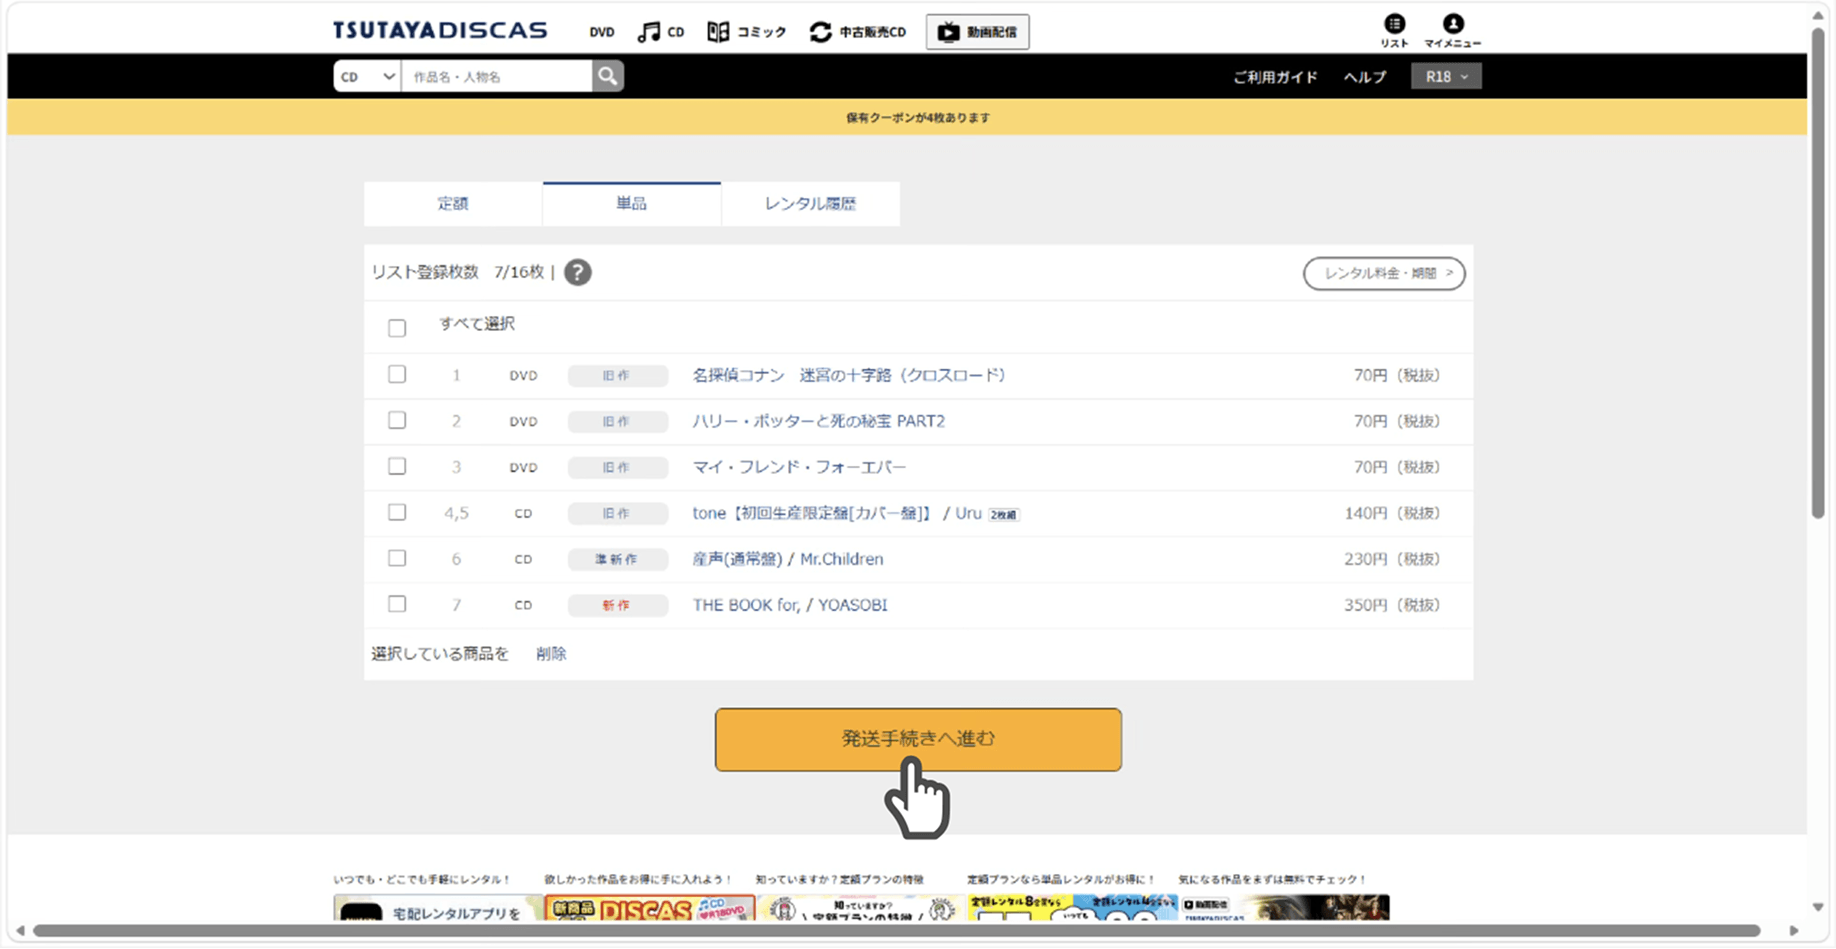This screenshot has height=949, width=1836.
Task: Open THE BOOK for, / YOASOBI link
Action: point(790,605)
